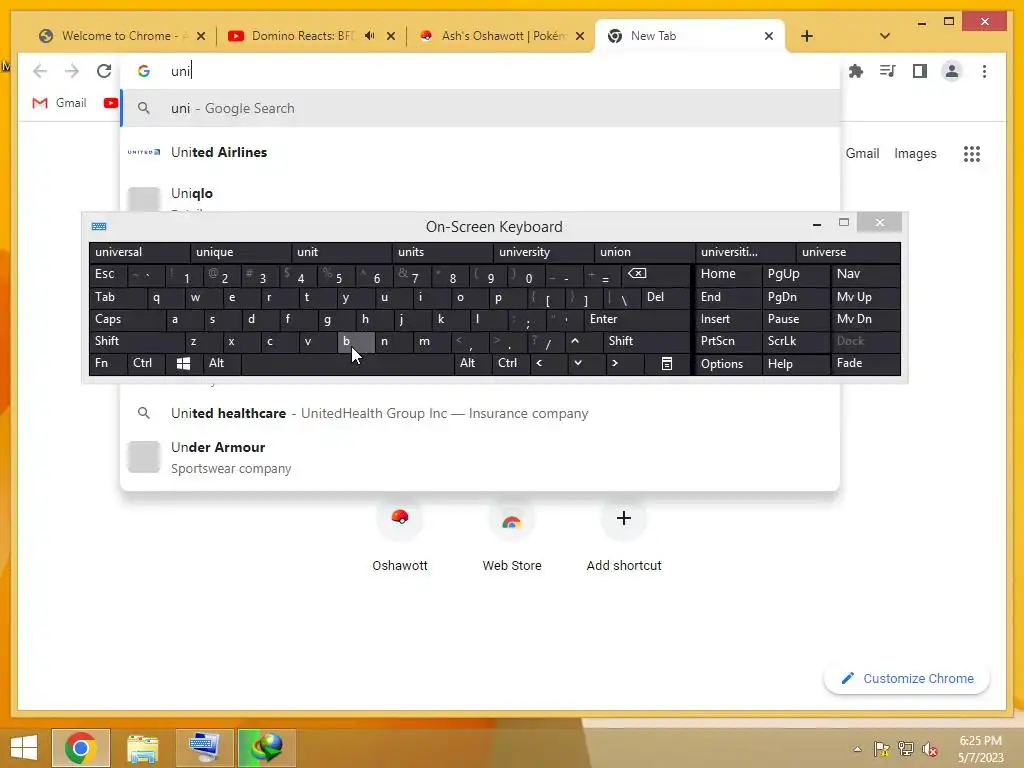
Task: Click Customize Chrome button
Action: (907, 679)
